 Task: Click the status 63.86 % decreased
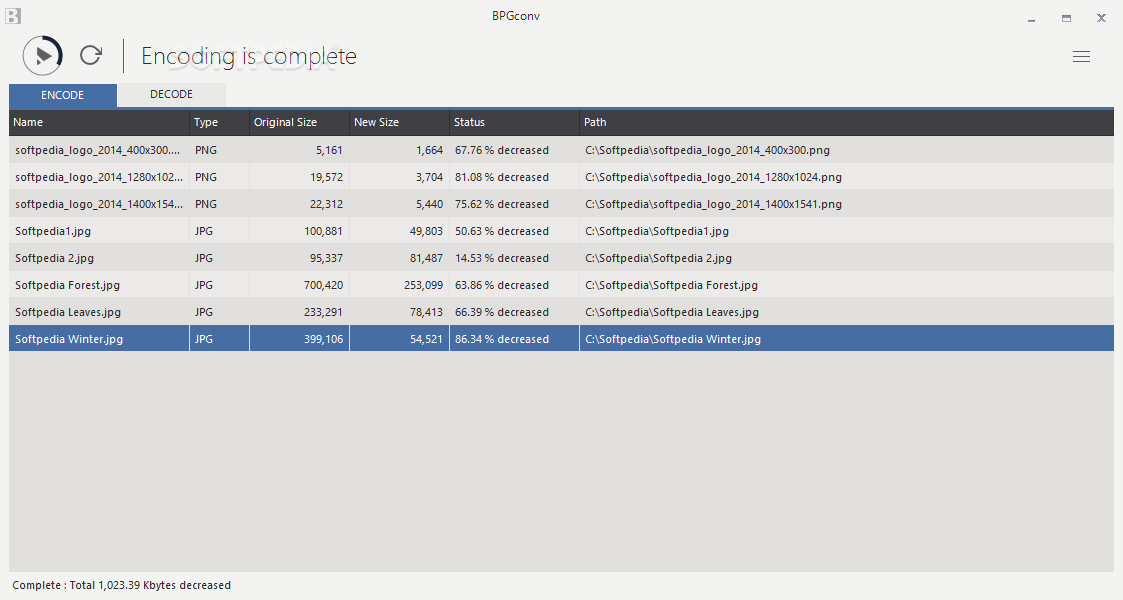tap(501, 285)
